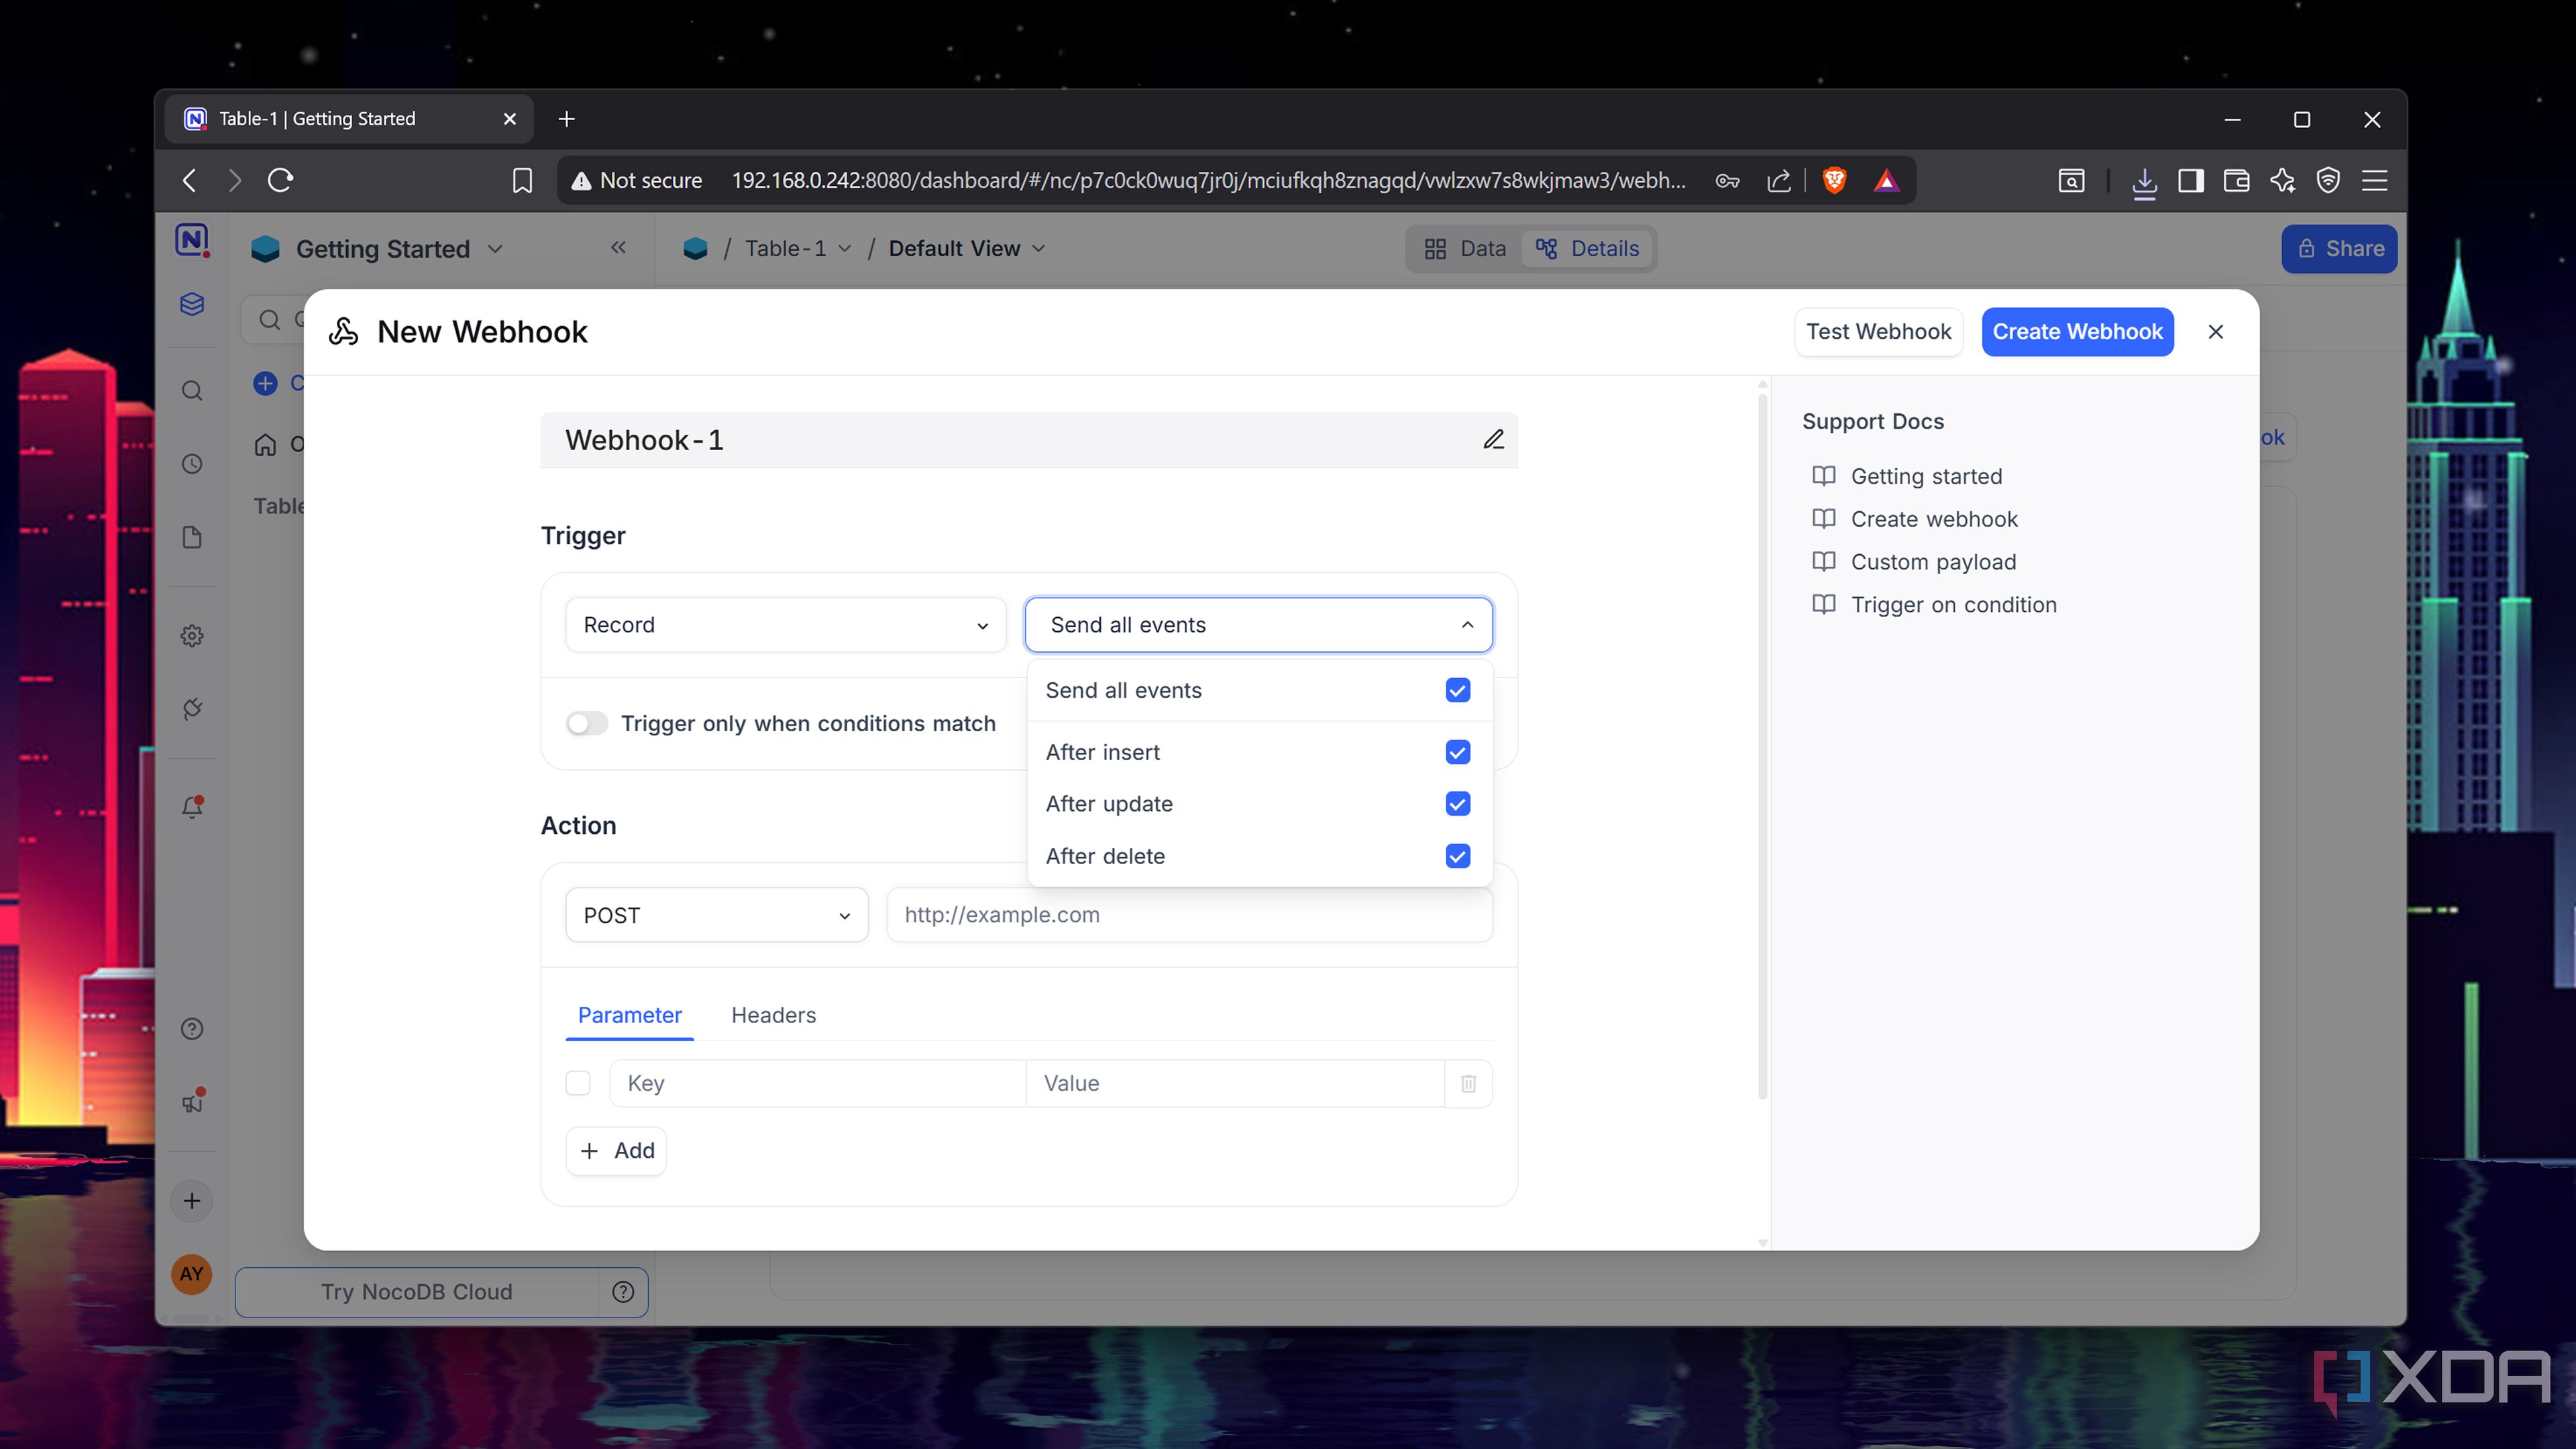Open the document icon in sidebar
2576x1449 pixels.
tap(192, 538)
